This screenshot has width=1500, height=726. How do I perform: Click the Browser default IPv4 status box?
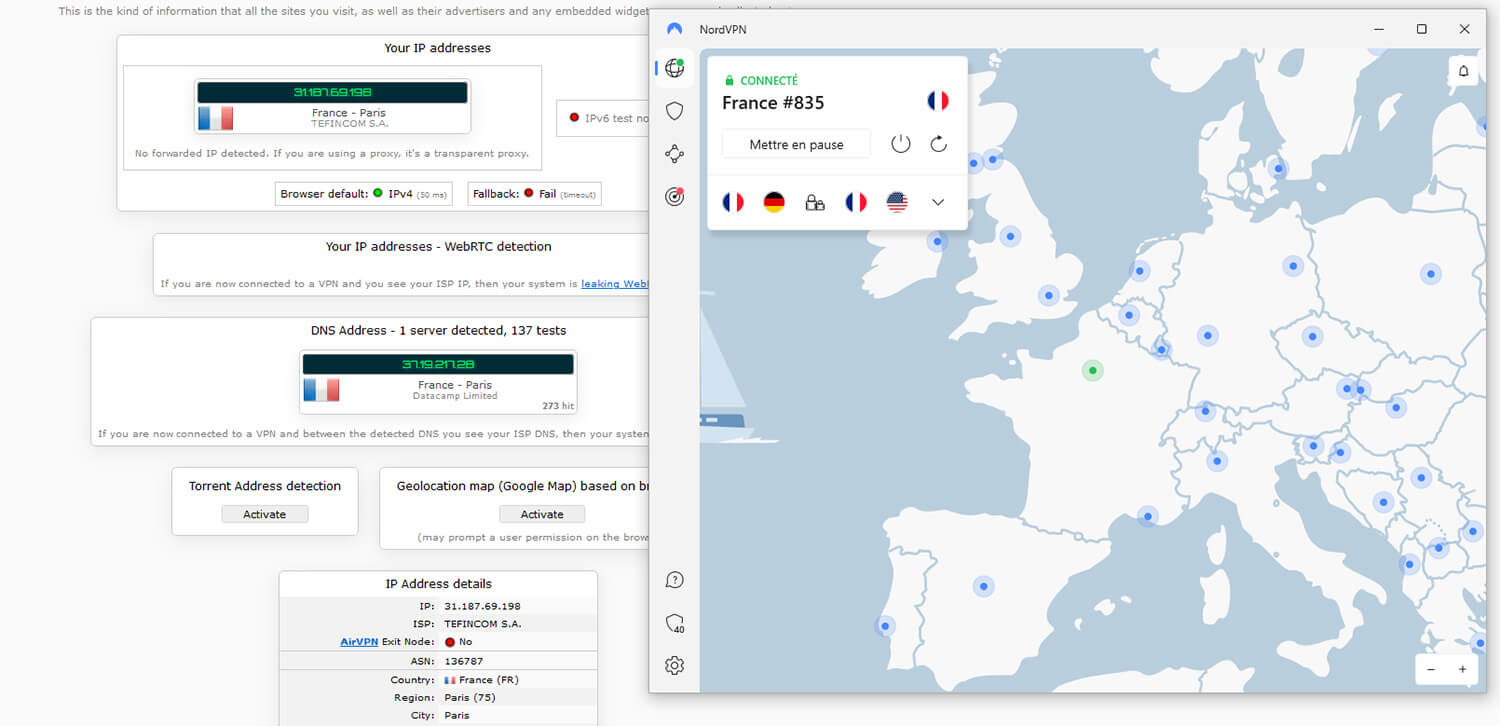(x=366, y=194)
